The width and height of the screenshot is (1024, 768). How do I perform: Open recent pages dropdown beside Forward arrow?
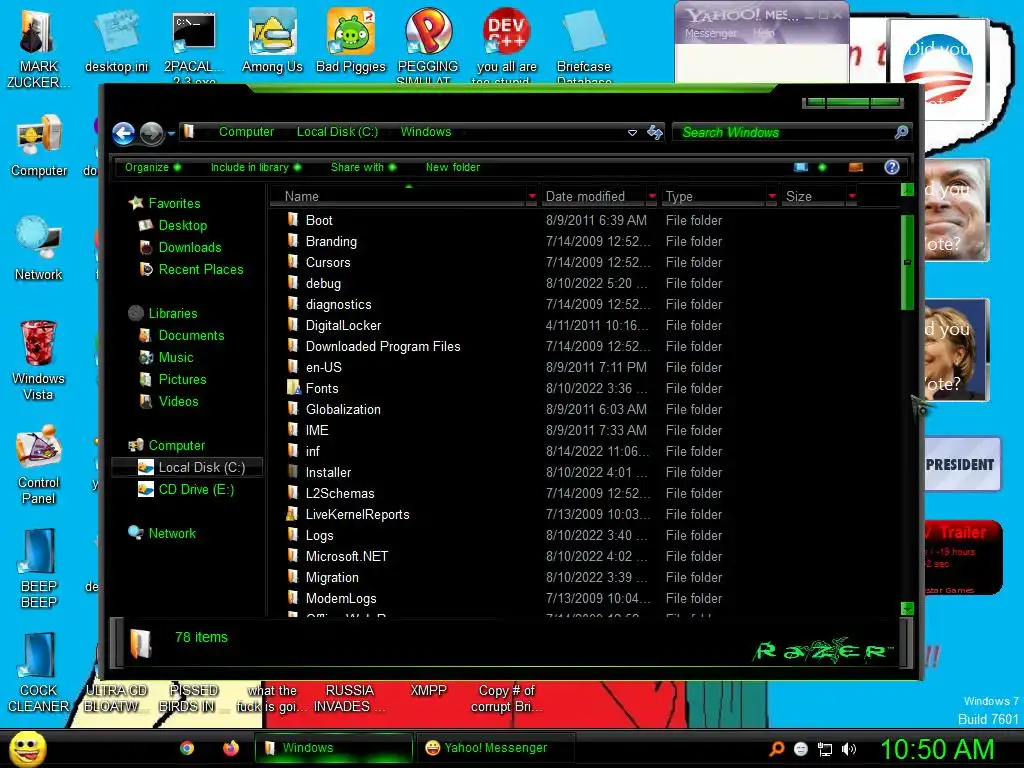[171, 133]
